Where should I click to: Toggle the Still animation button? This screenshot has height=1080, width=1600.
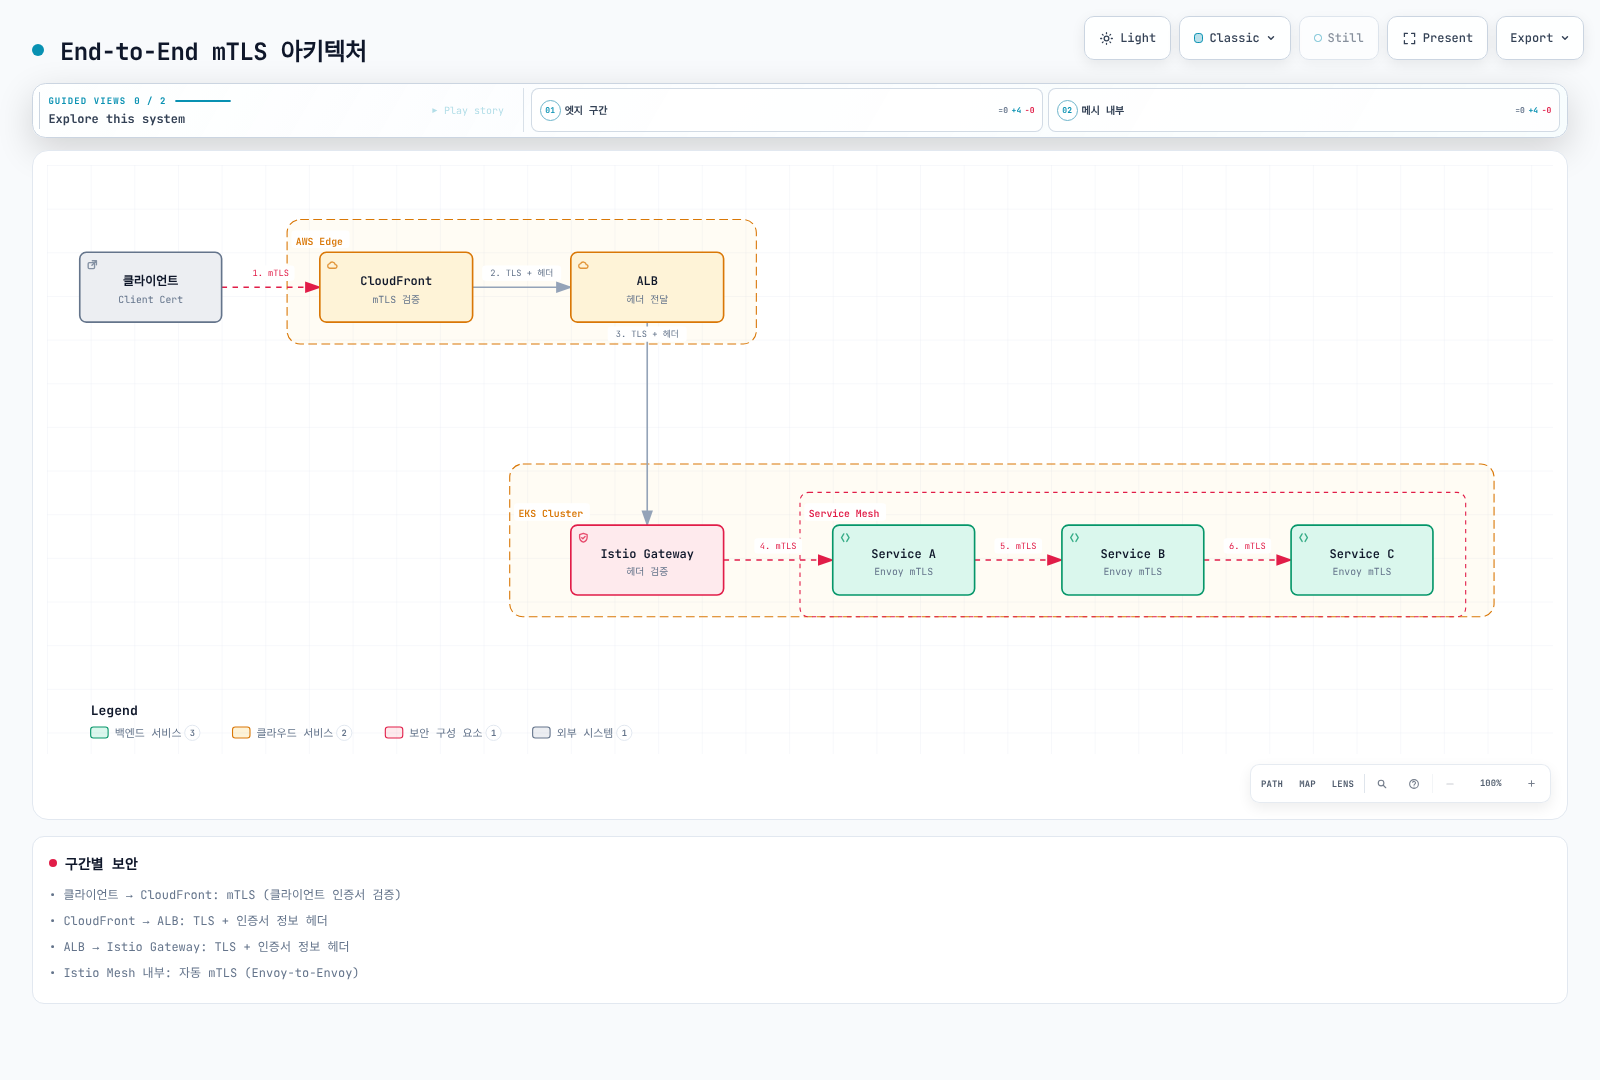[1338, 38]
